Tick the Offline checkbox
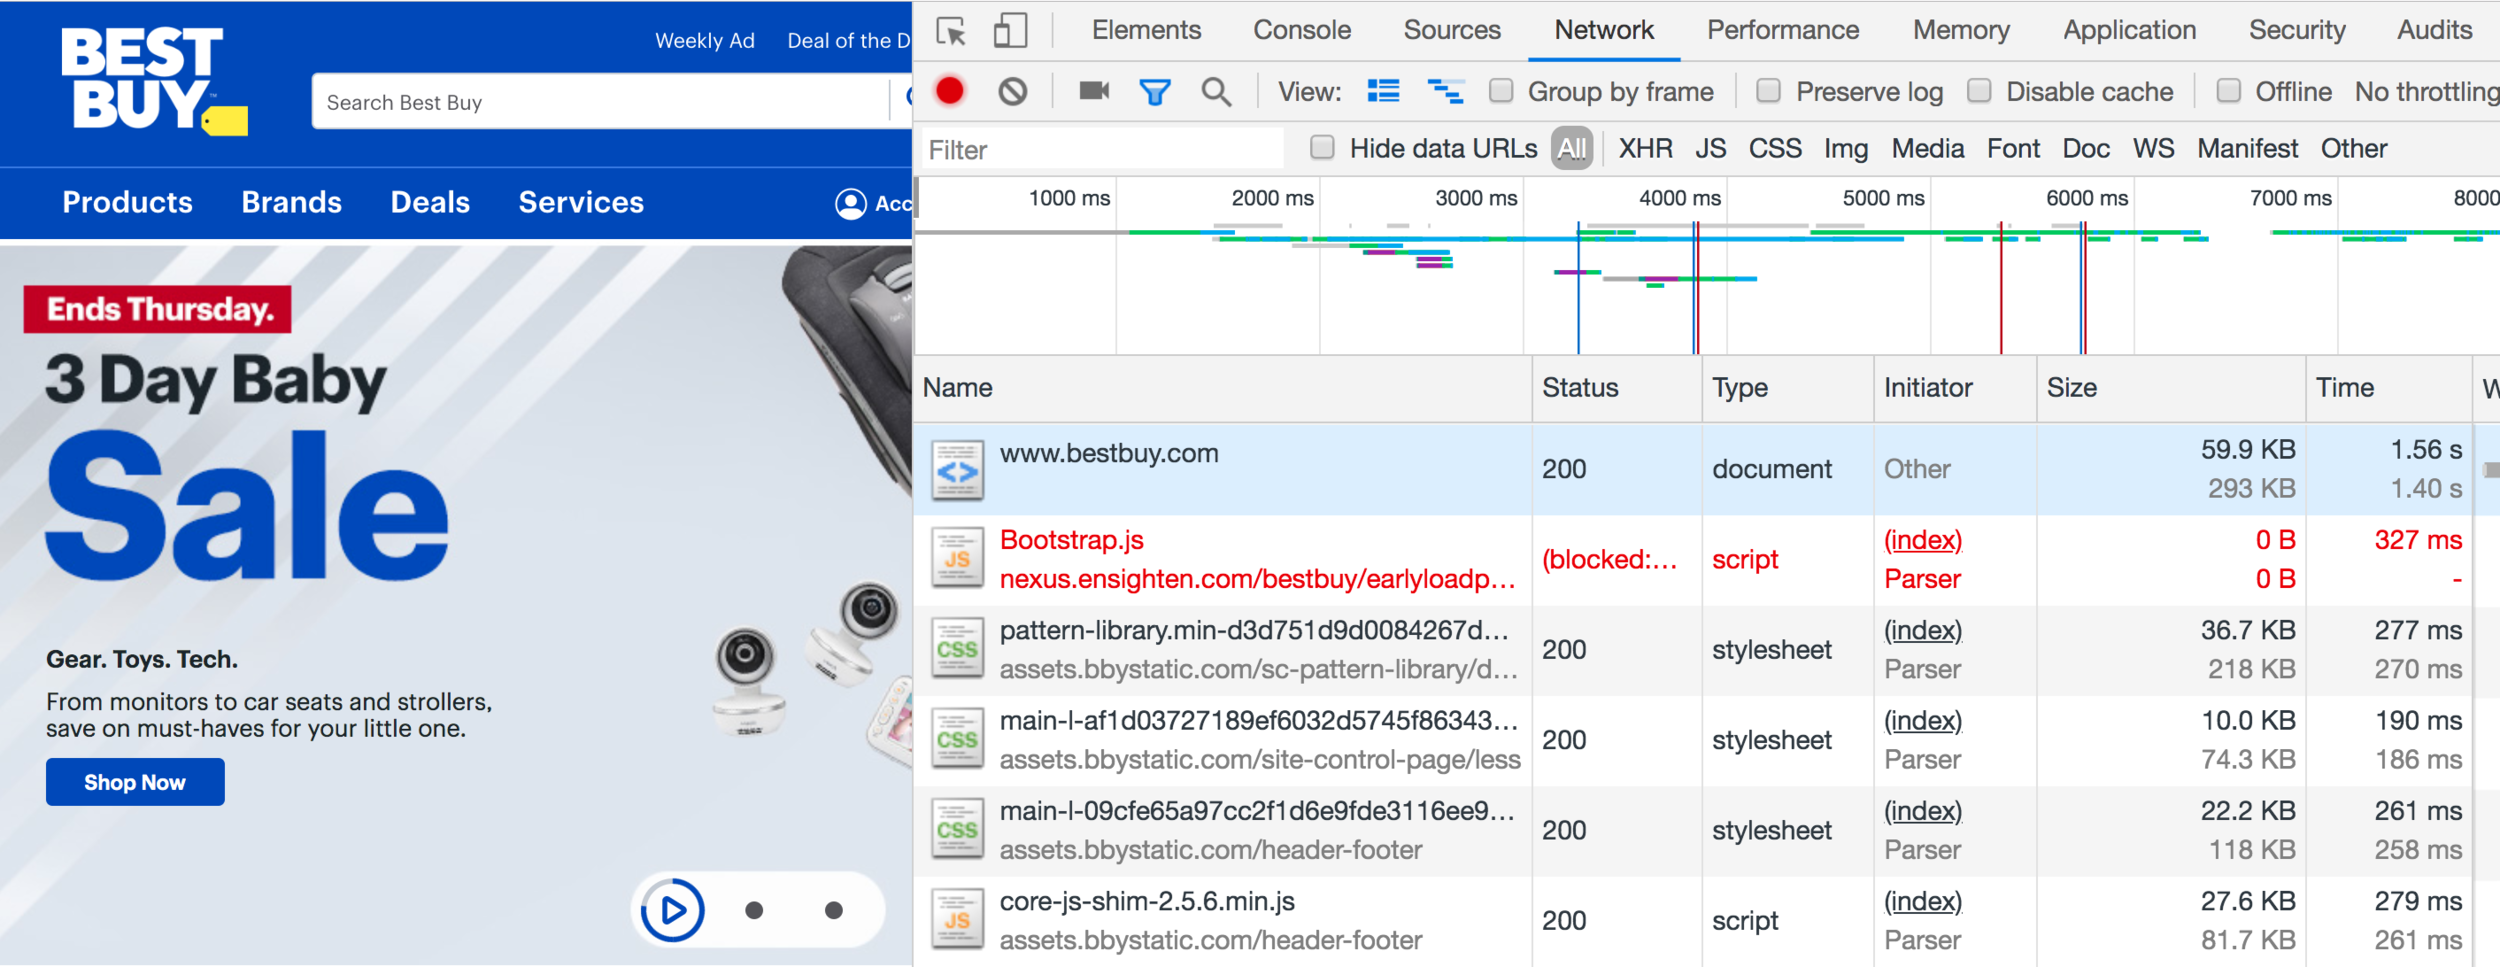Screen dimensions: 2500x967 [2228, 91]
